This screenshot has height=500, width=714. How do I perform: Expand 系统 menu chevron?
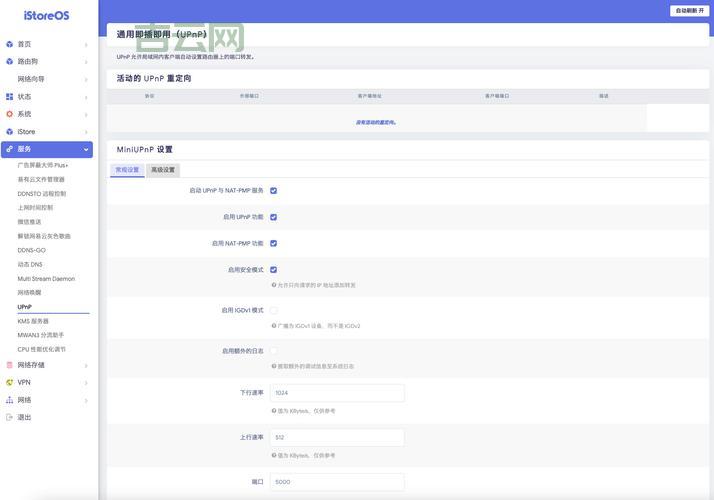click(86, 114)
